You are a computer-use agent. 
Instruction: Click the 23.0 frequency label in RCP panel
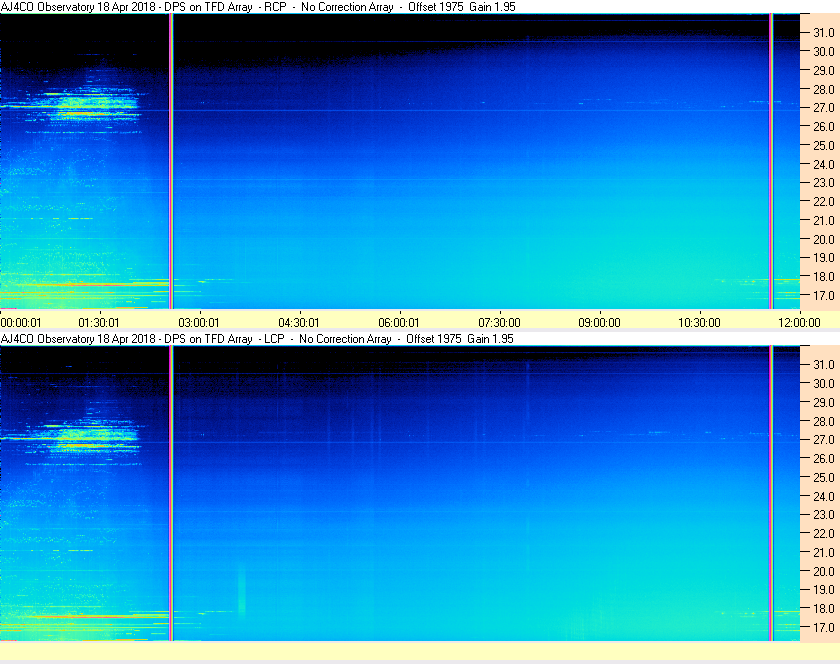(824, 183)
